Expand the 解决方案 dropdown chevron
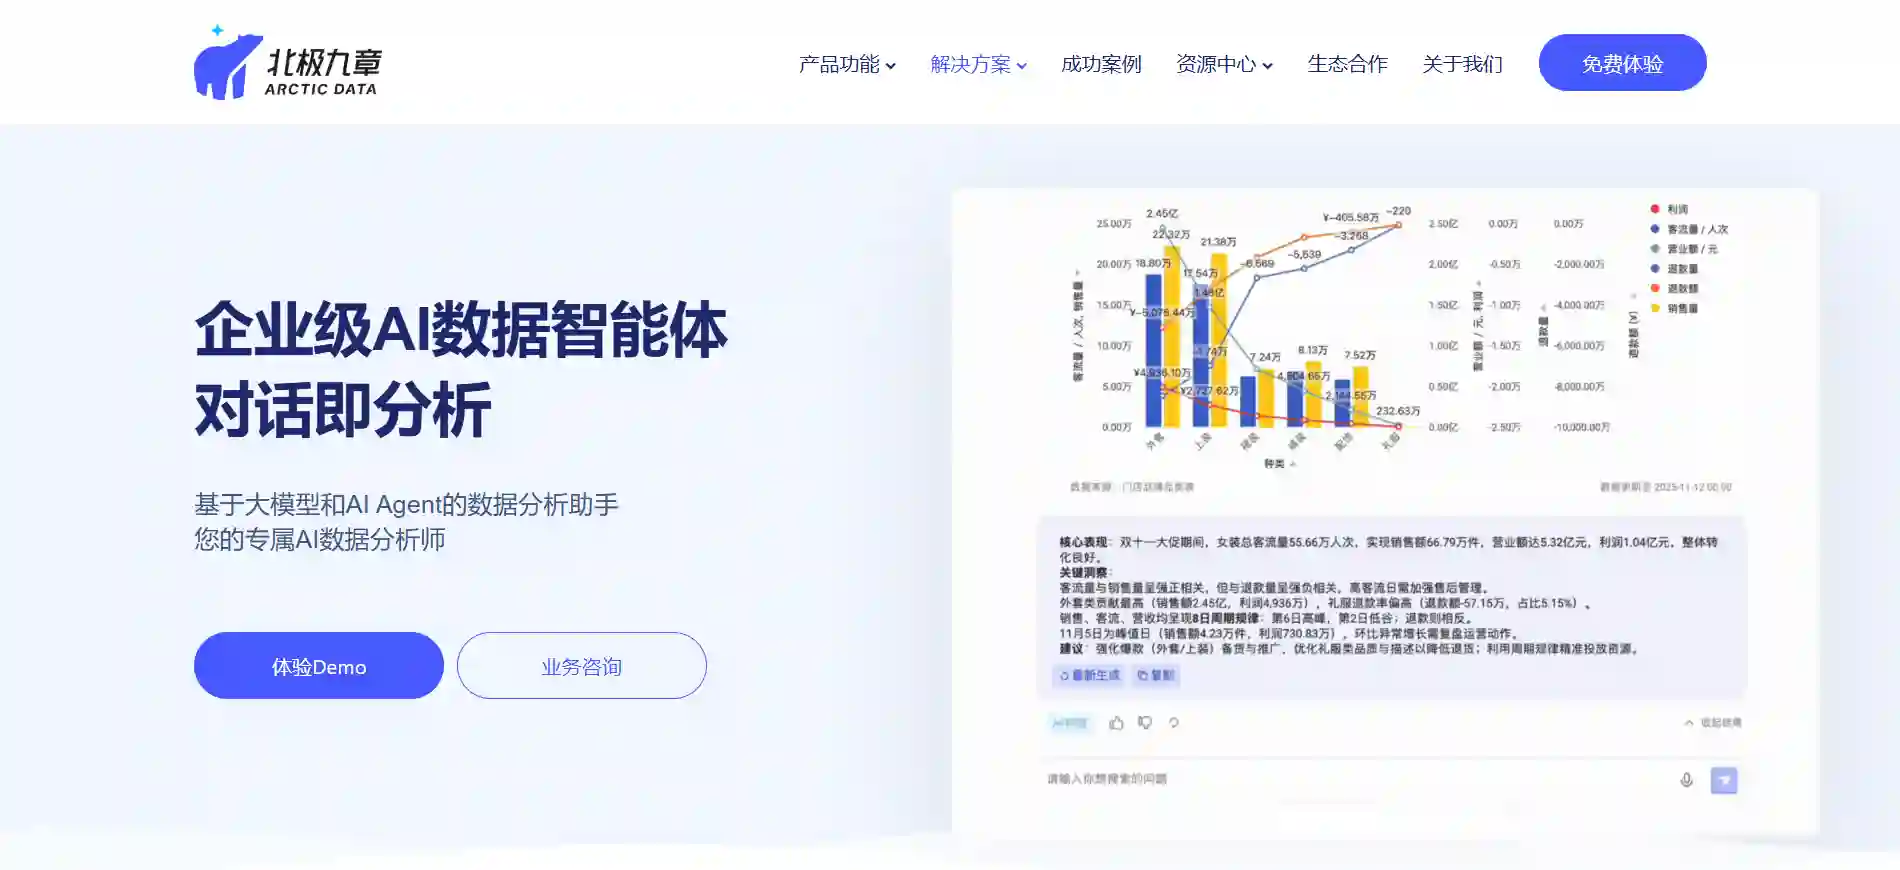1900x870 pixels. point(1022,66)
